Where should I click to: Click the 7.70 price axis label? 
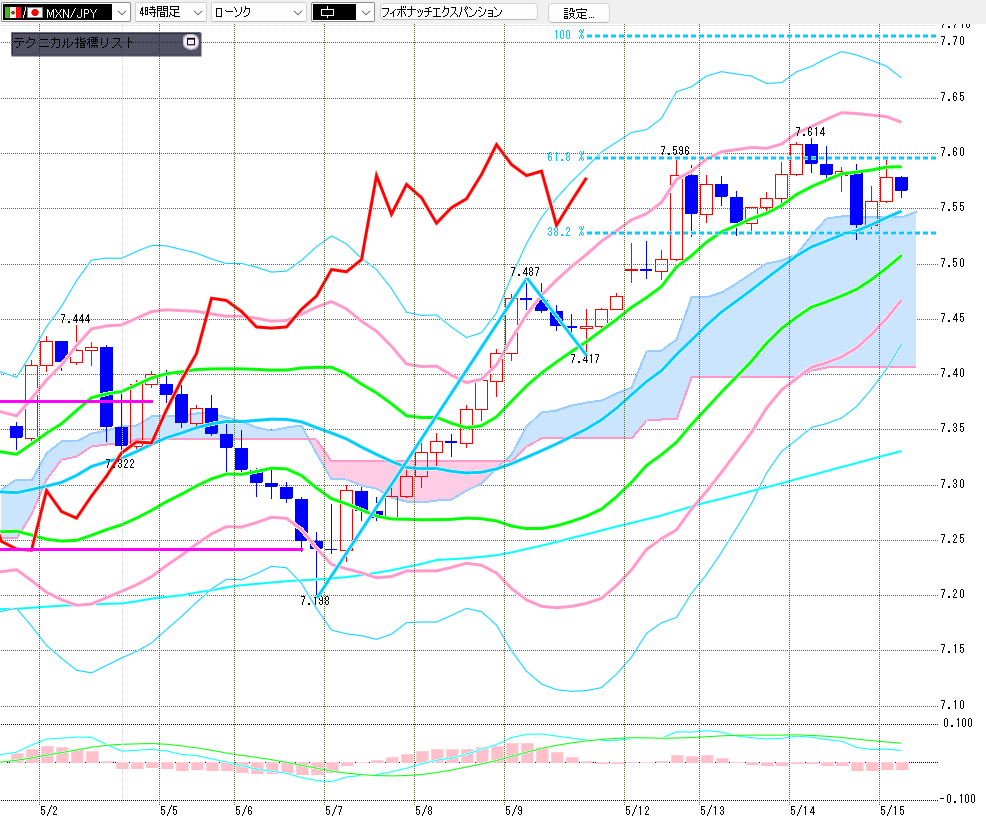953,41
